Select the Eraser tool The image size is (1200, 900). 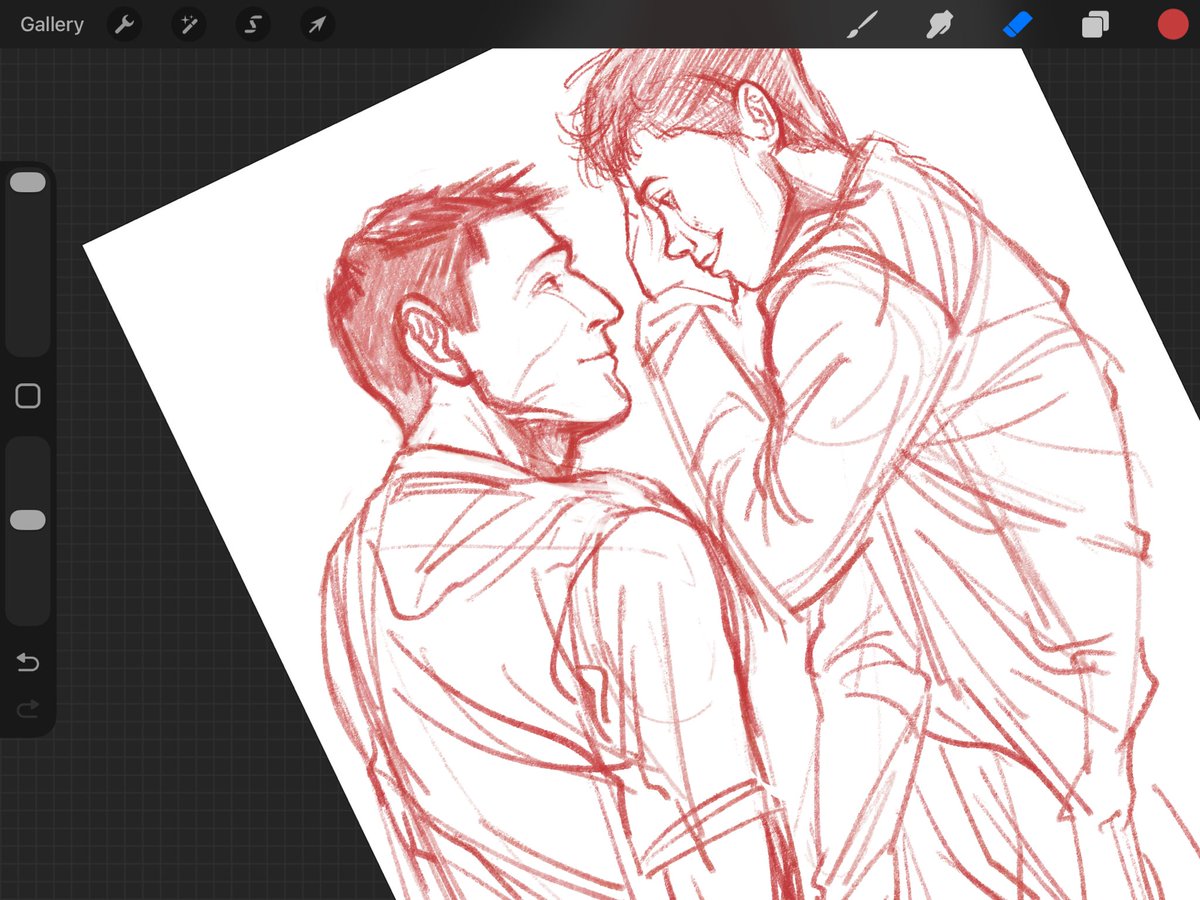(1017, 25)
